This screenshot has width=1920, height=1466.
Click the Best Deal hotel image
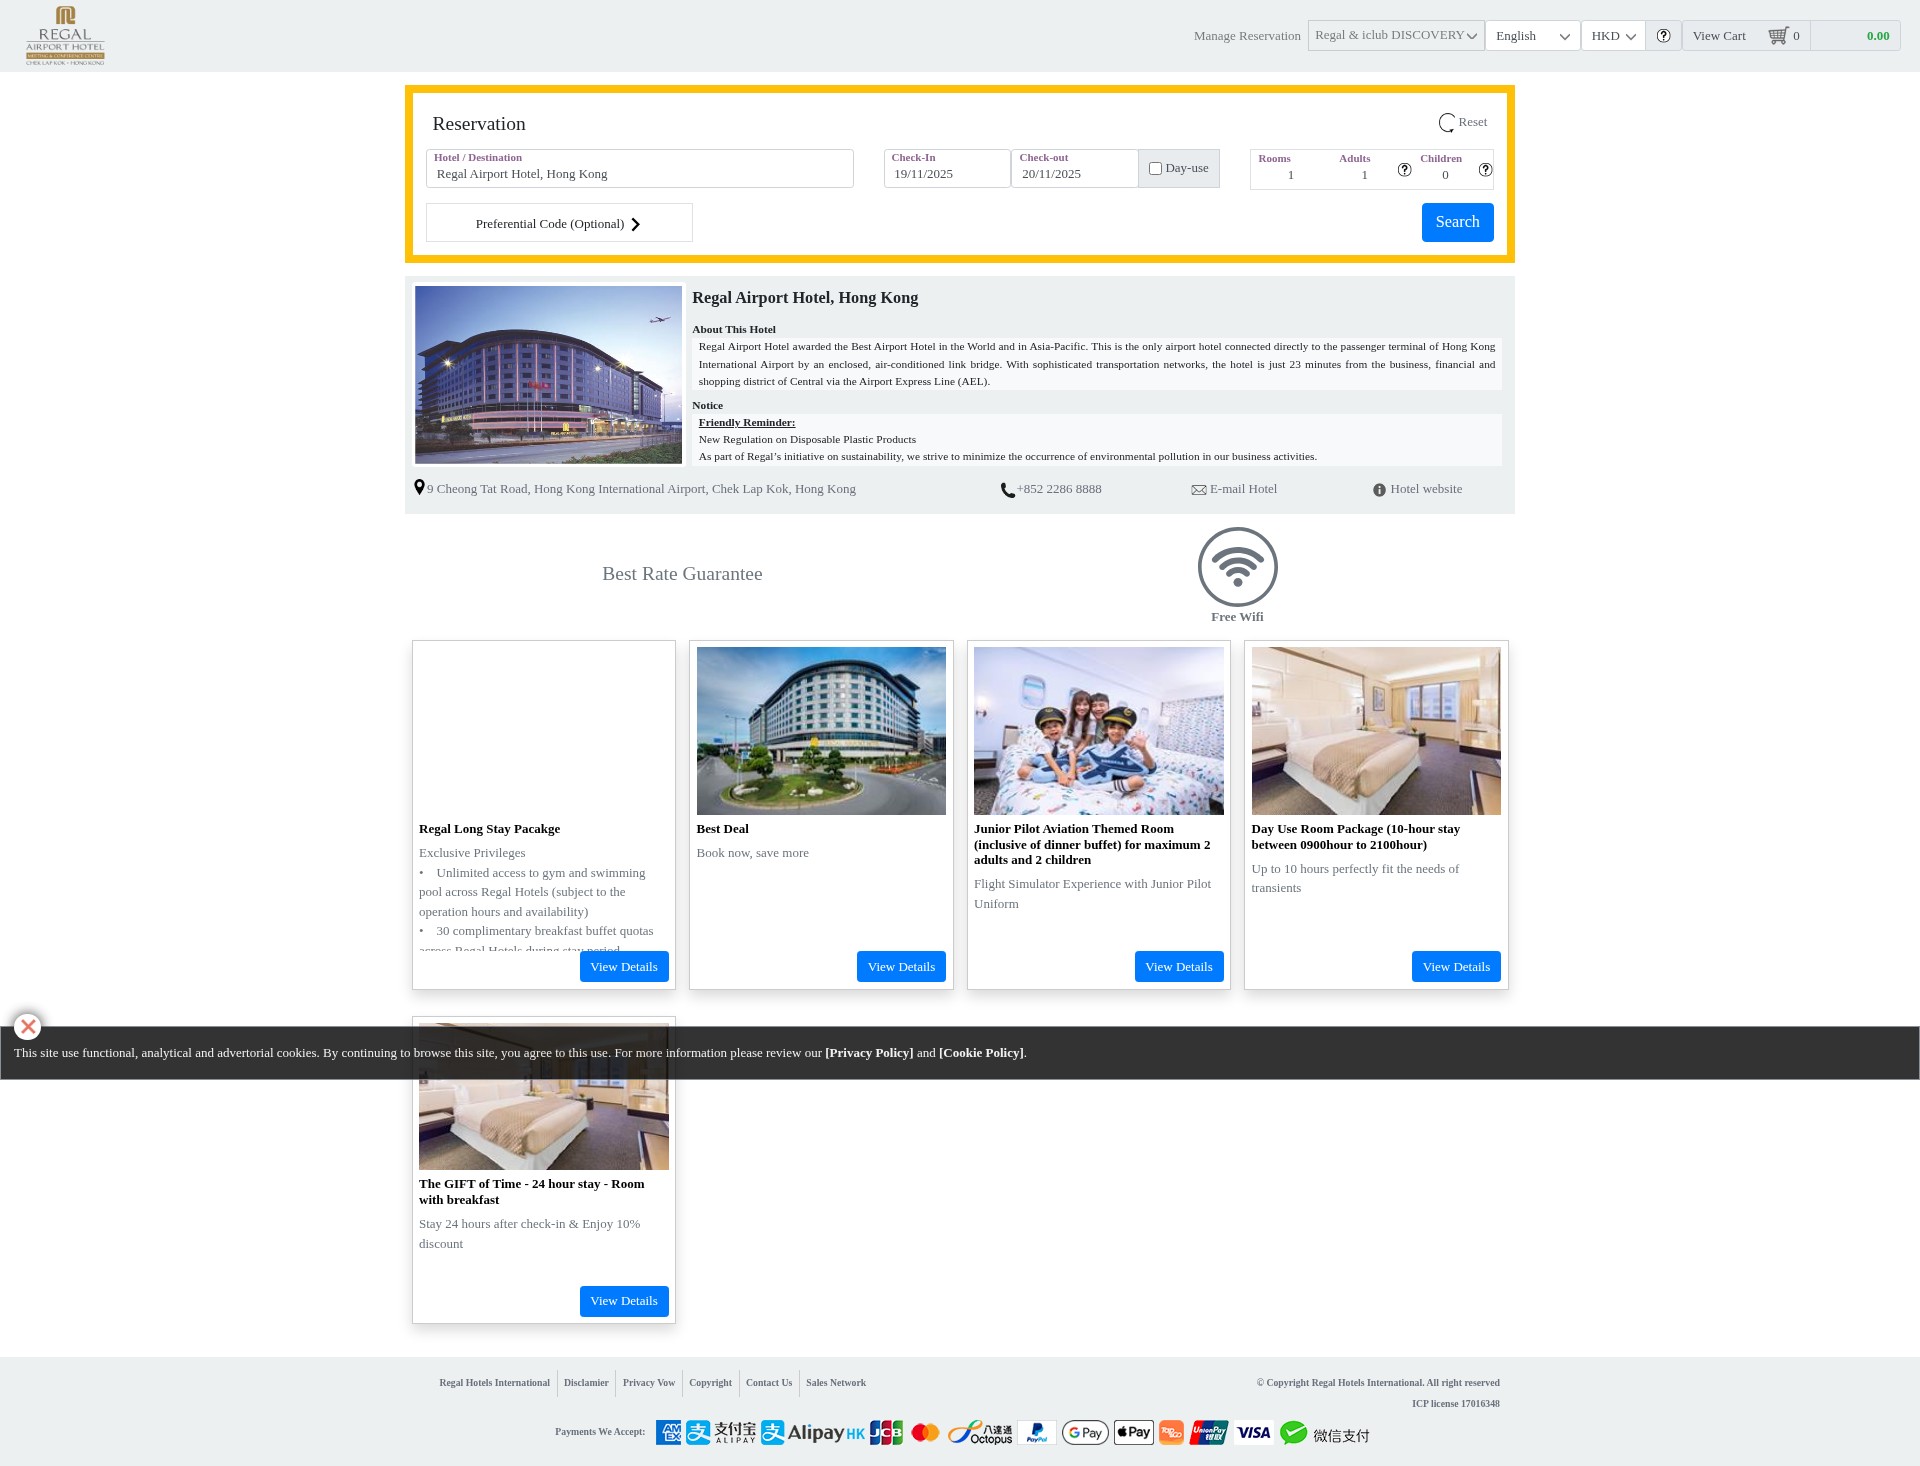coord(821,731)
